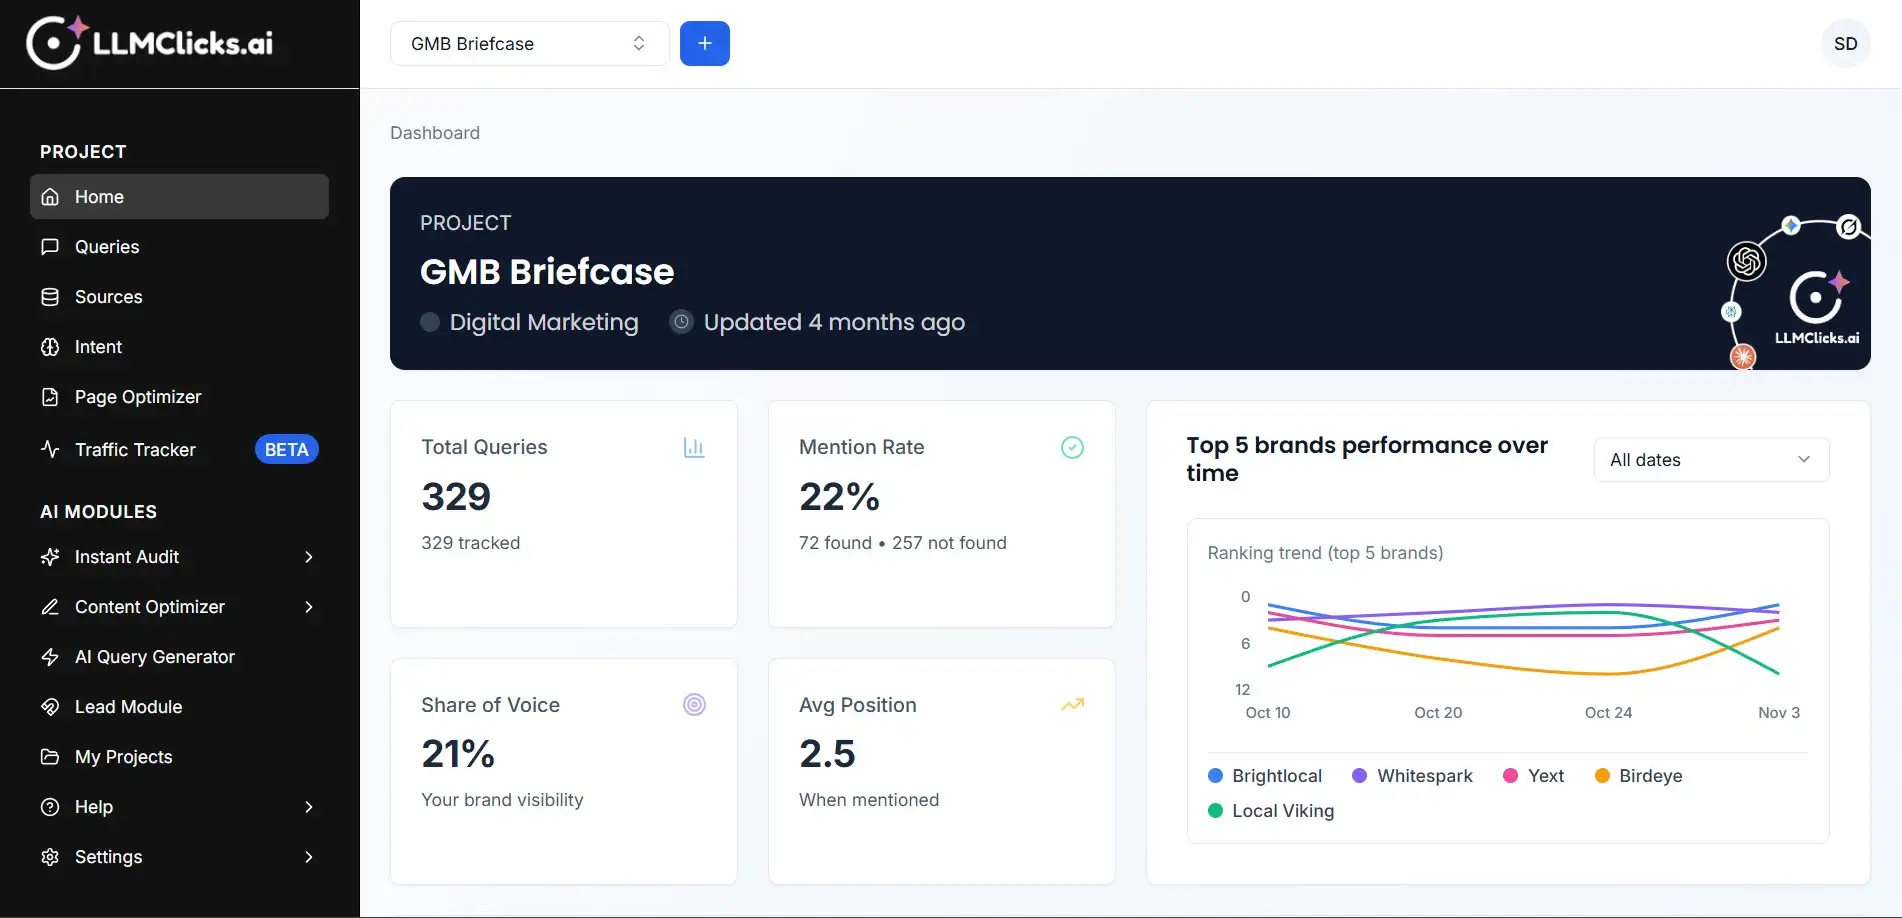Go to My Projects
This screenshot has width=1902, height=918.
click(x=123, y=756)
